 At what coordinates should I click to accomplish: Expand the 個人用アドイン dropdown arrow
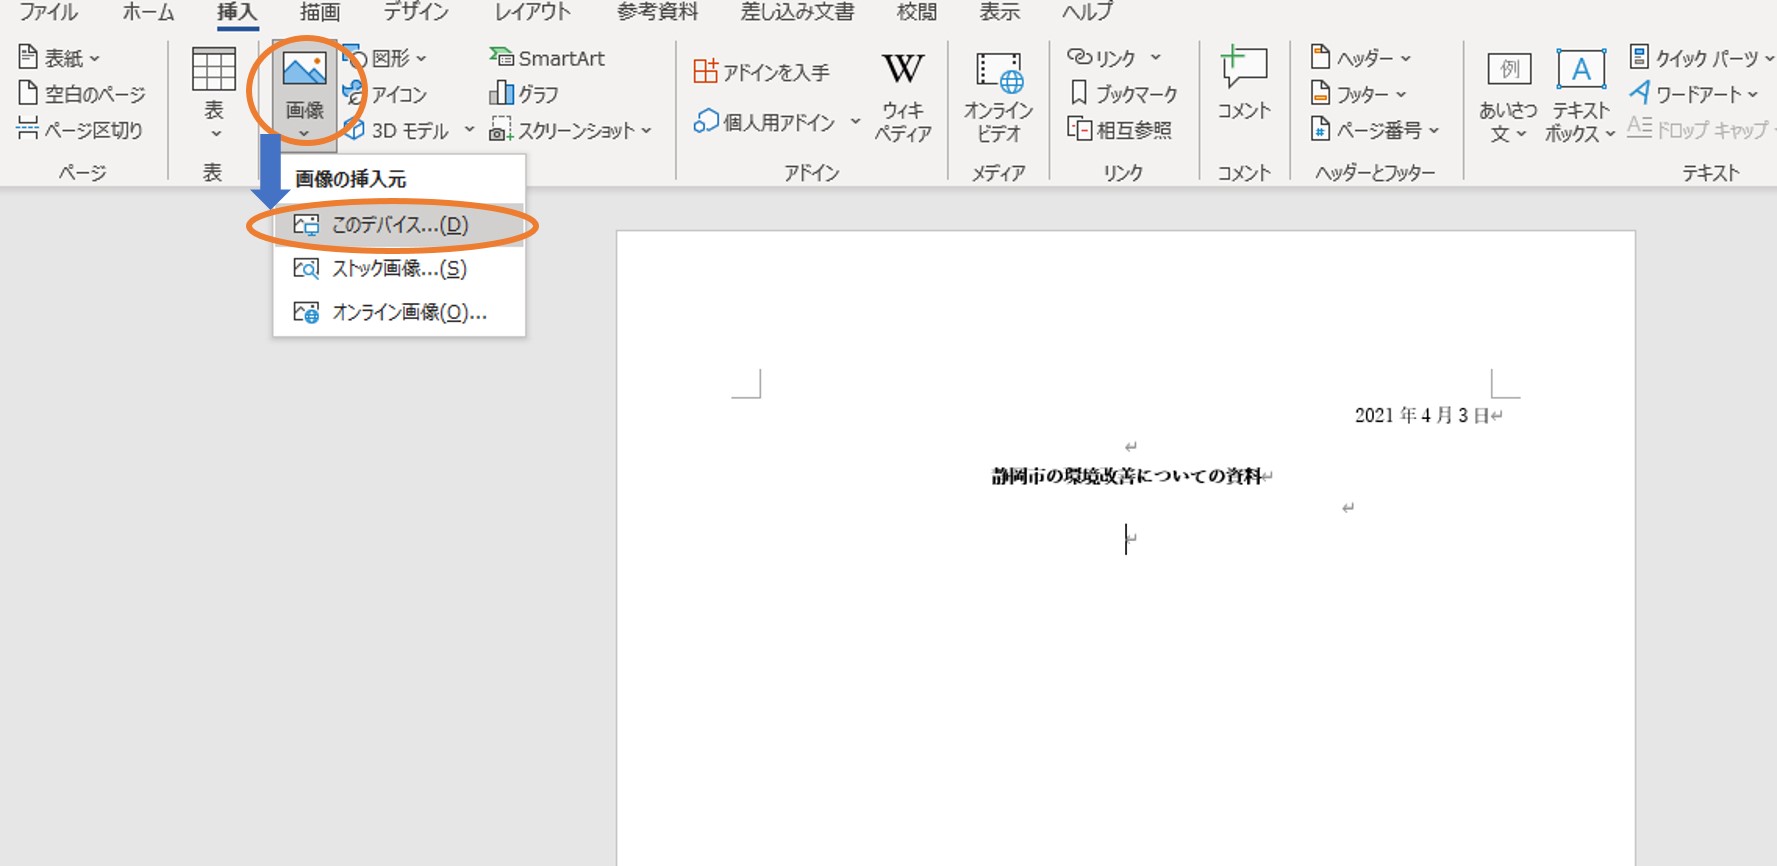(855, 122)
